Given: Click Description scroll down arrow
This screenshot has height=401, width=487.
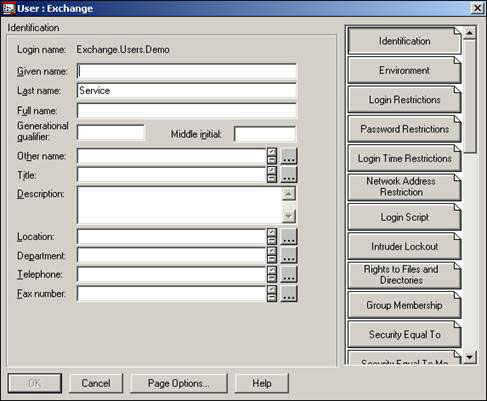Looking at the screenshot, I should (289, 216).
